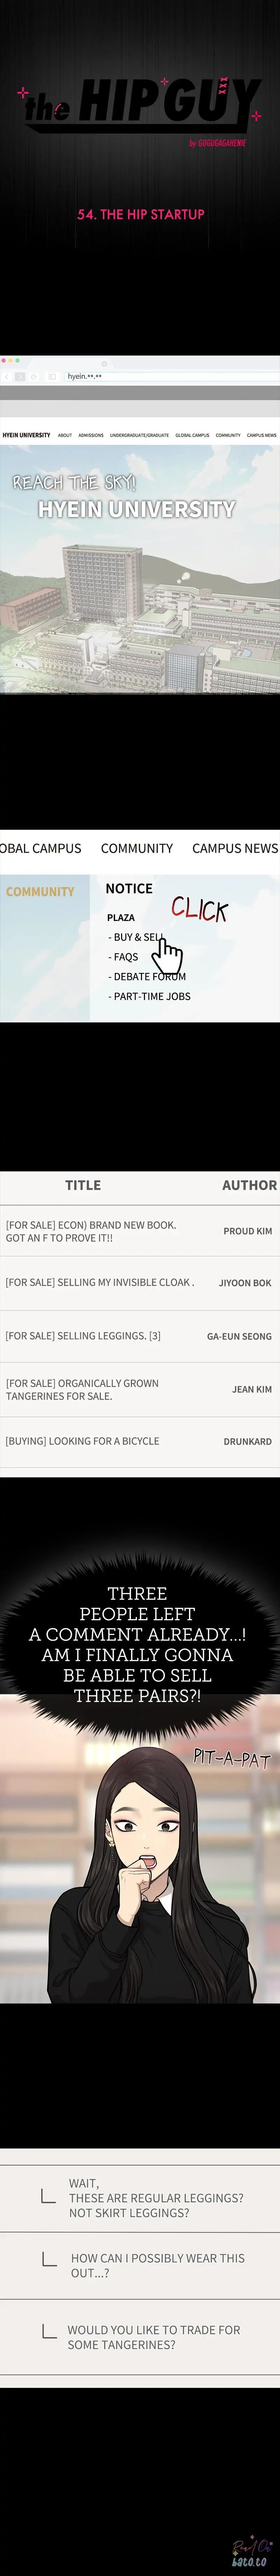
Task: Open the 'Looking for a bicycle' post
Action: [x=82, y=1441]
